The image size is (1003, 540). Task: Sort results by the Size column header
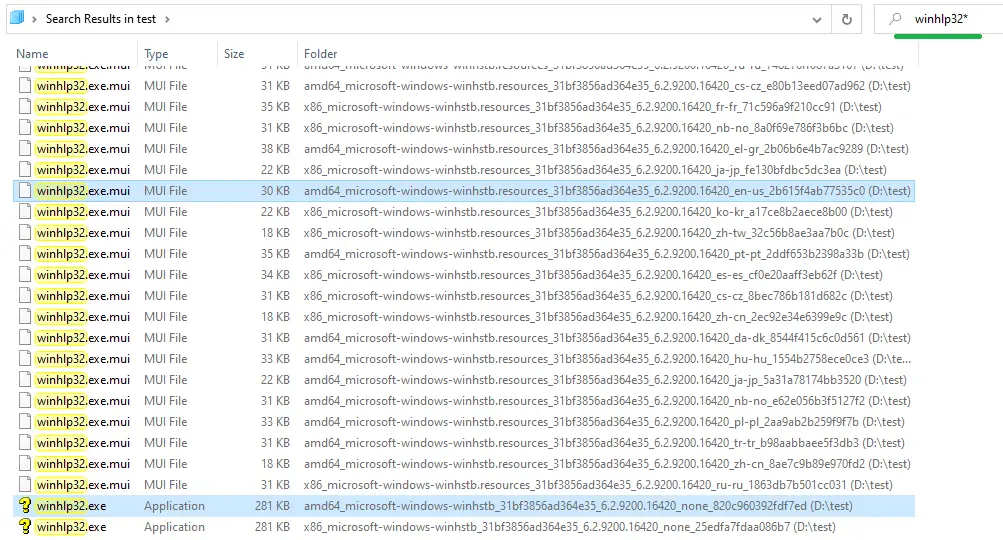click(234, 54)
